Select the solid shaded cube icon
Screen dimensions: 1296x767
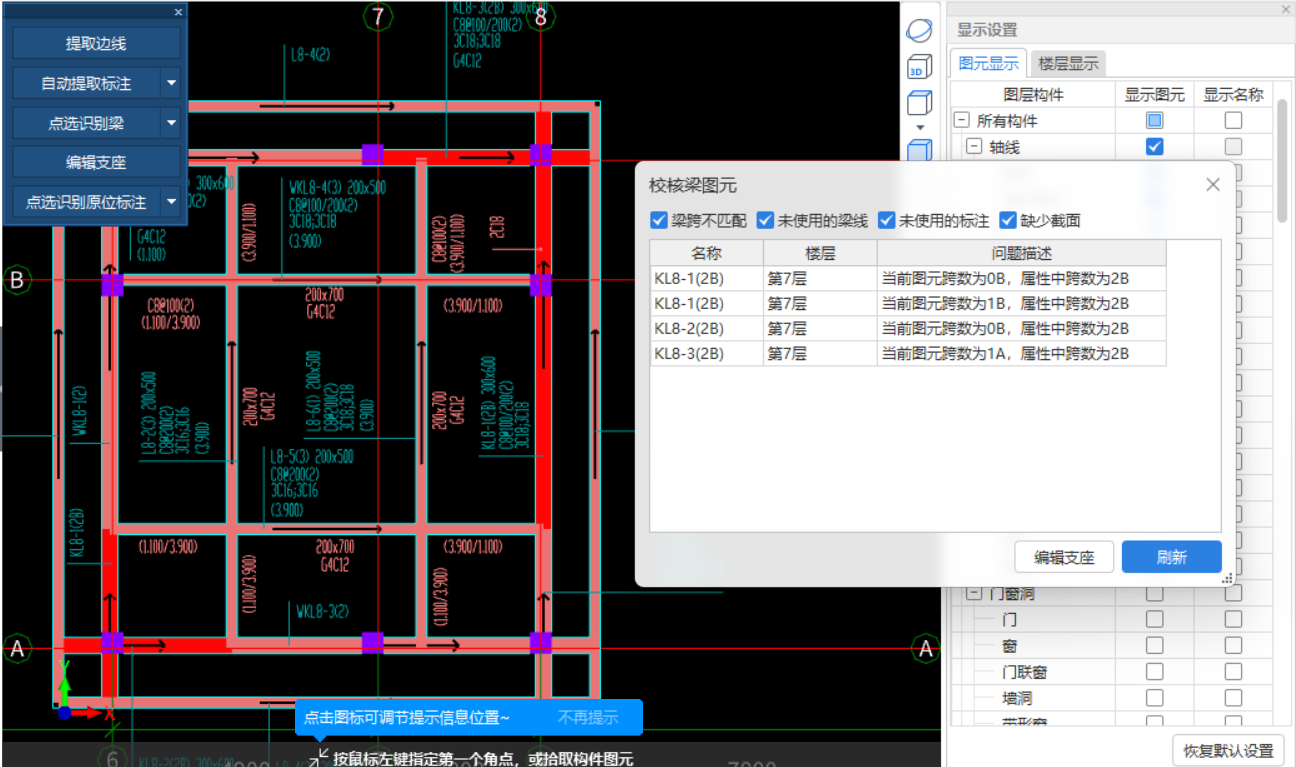(x=919, y=150)
